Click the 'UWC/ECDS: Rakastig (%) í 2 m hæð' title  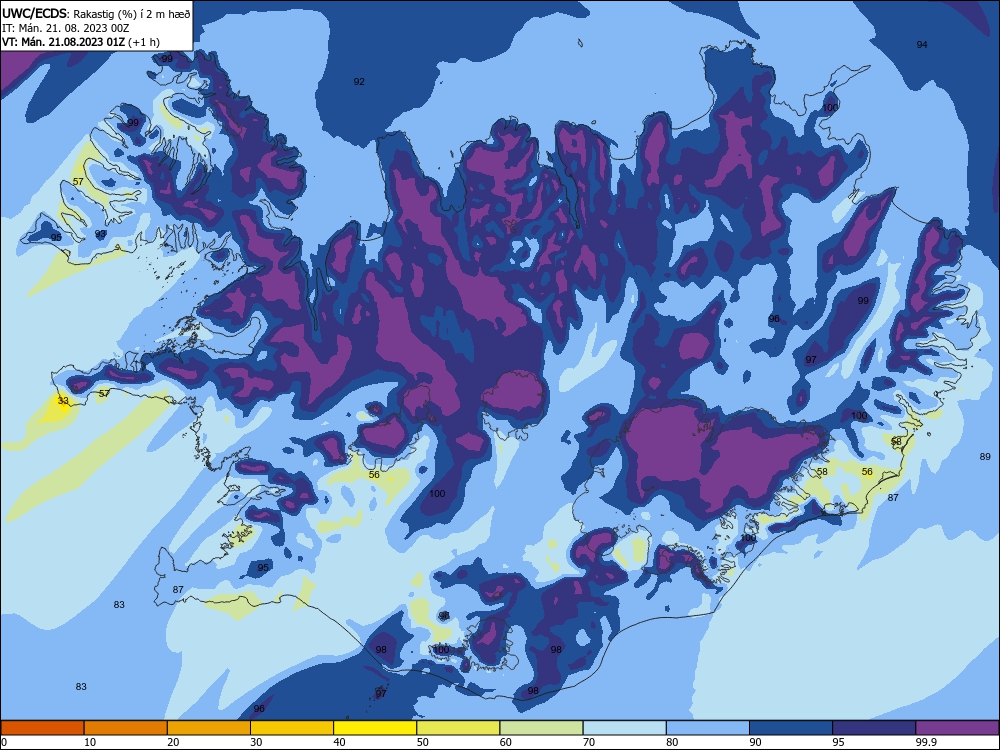pyautogui.click(x=96, y=13)
